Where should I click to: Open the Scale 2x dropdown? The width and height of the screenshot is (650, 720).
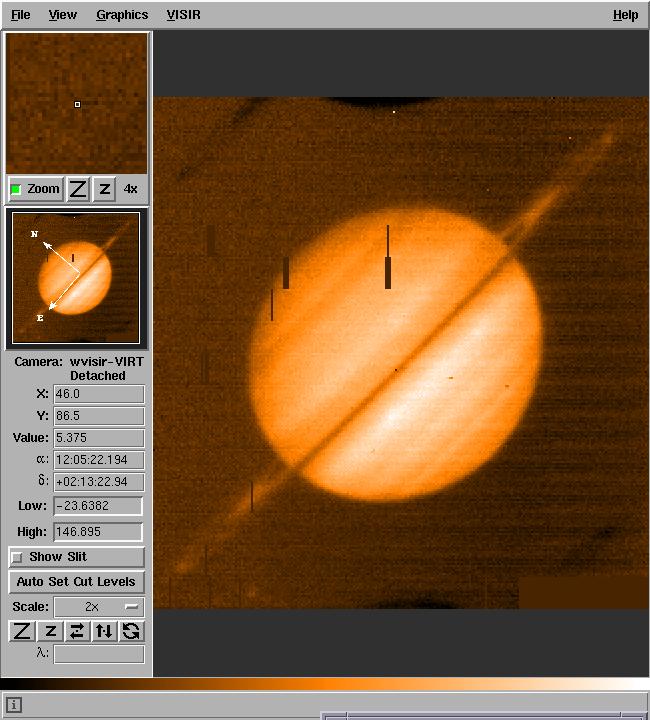coord(99,607)
